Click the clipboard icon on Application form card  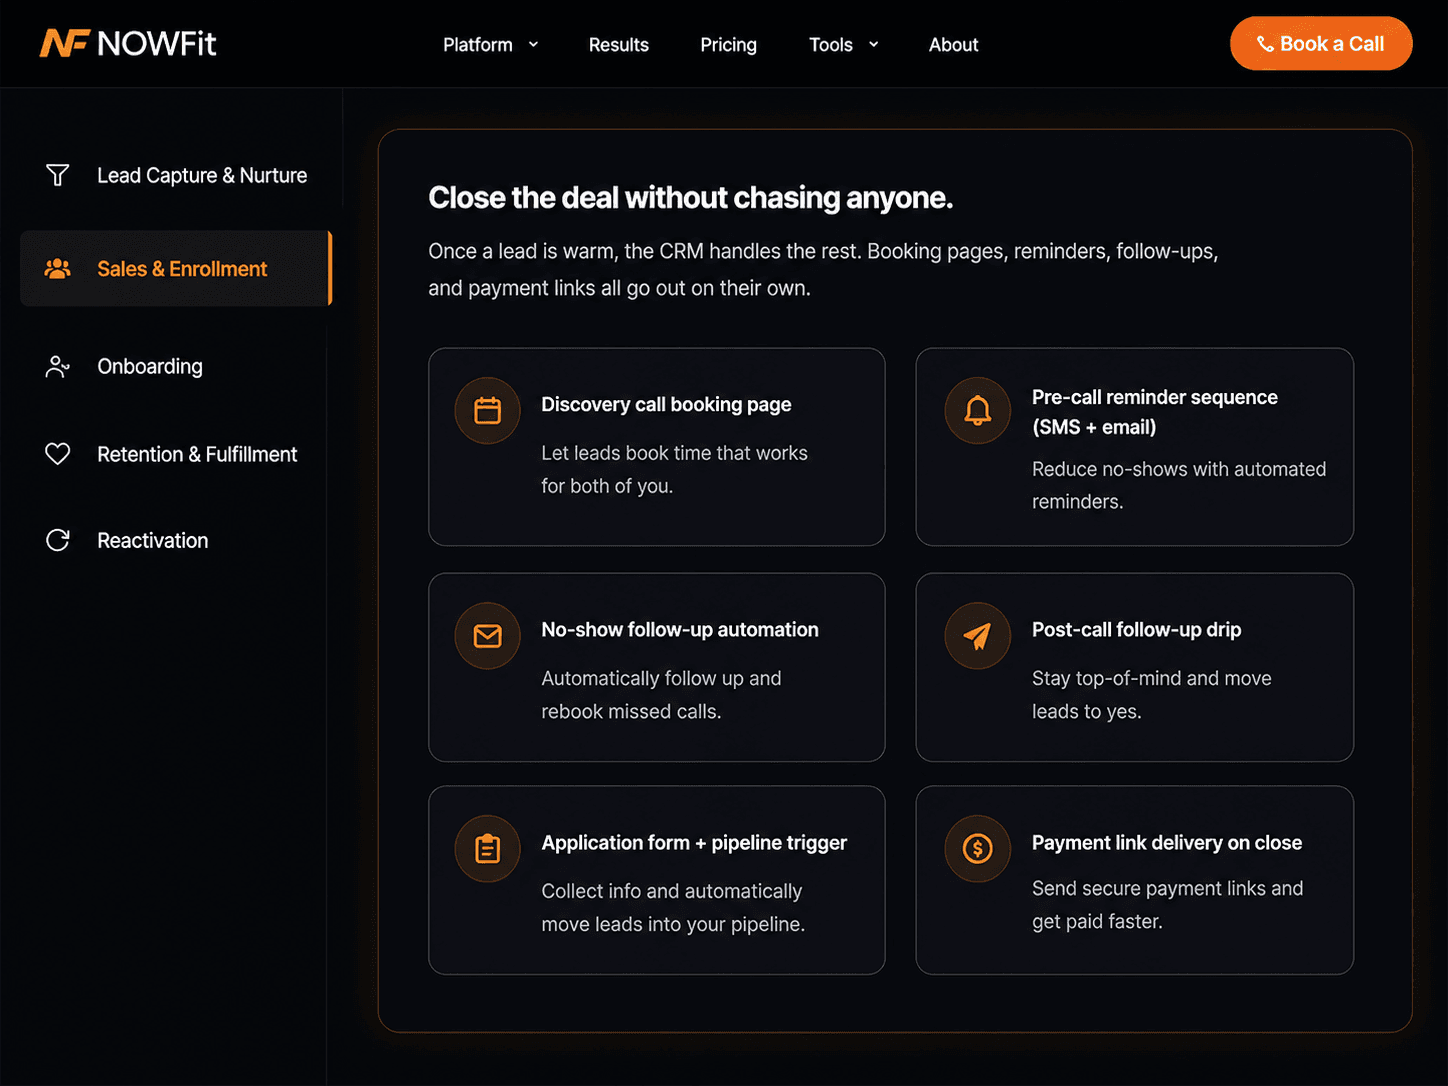(488, 849)
